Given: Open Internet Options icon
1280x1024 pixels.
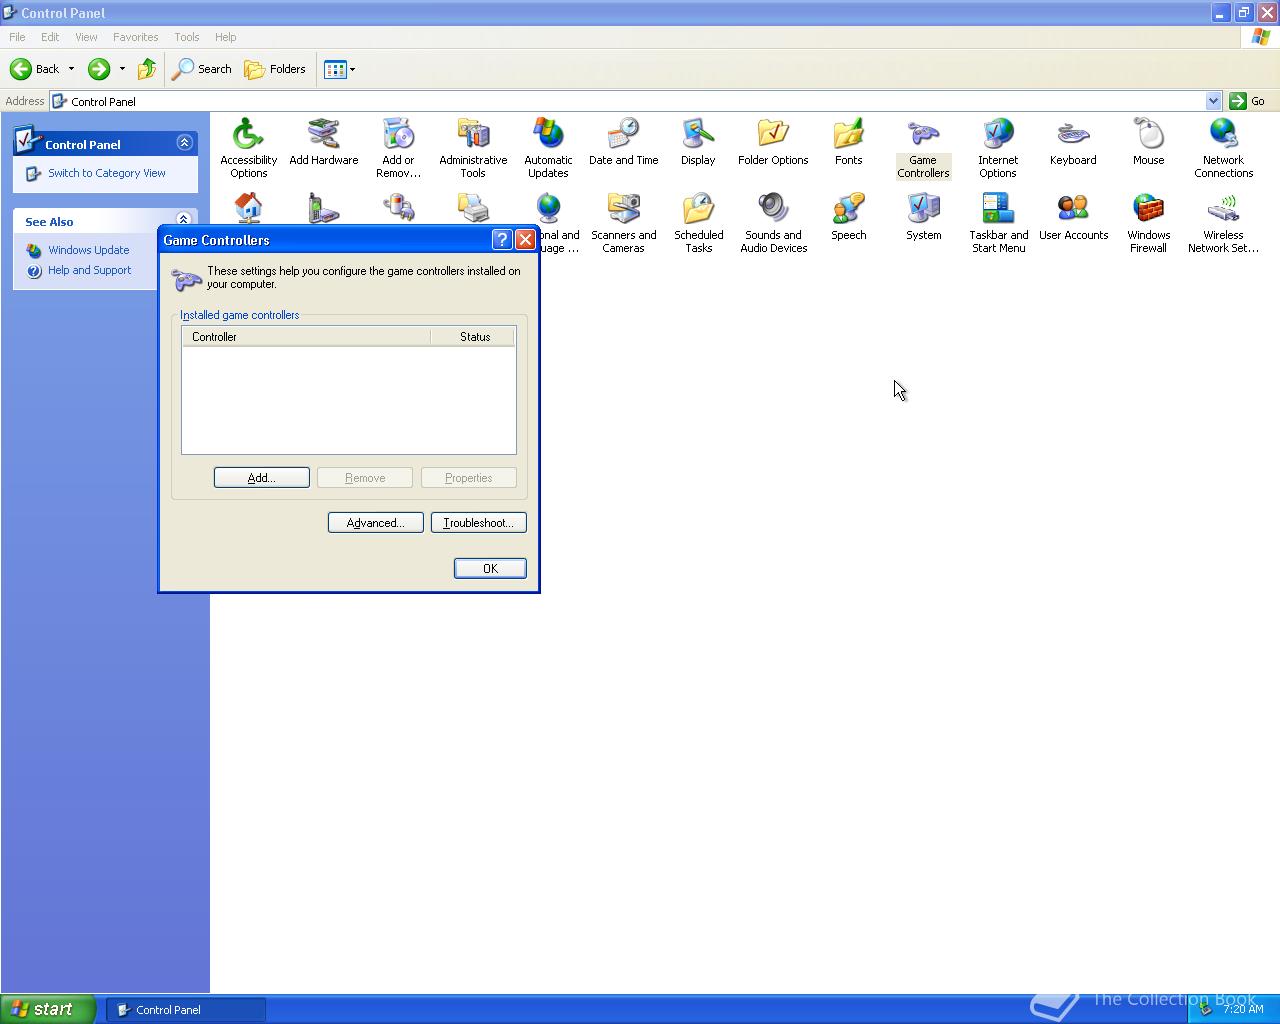Looking at the screenshot, I should [998, 147].
